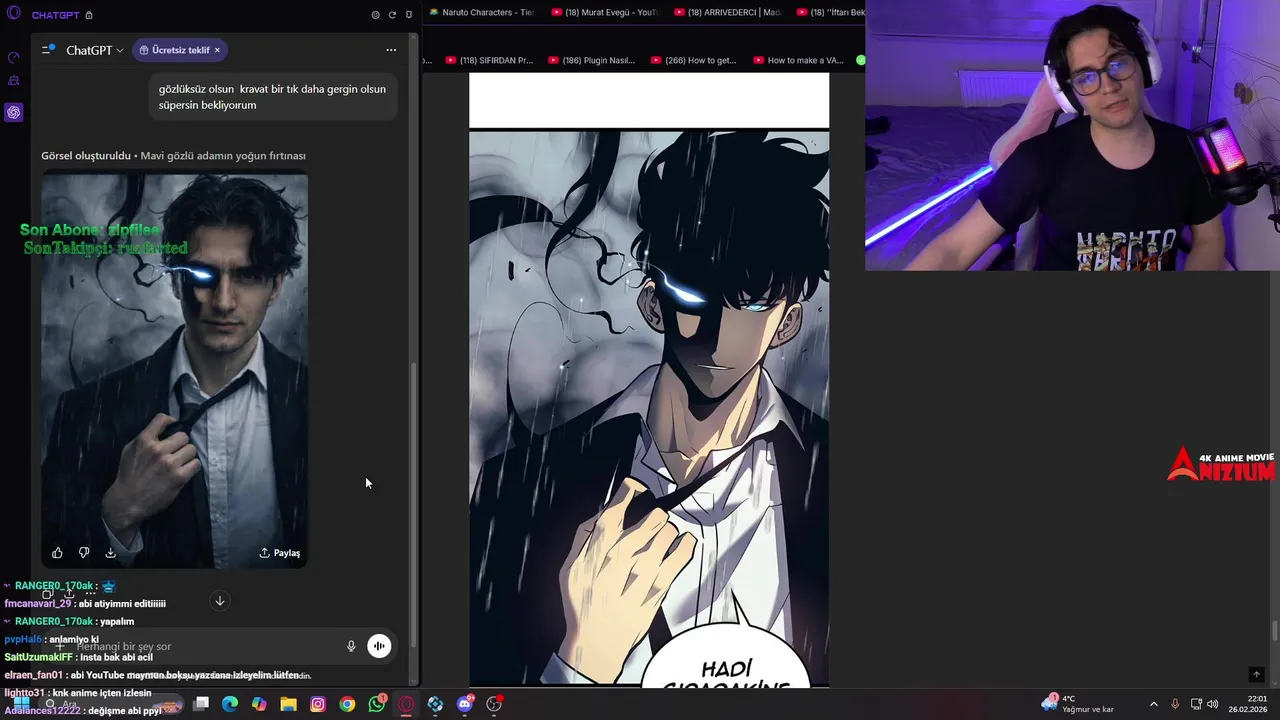Open Copilot from the taskbar
Image resolution: width=1280 pixels, height=720 pixels.
point(259,704)
